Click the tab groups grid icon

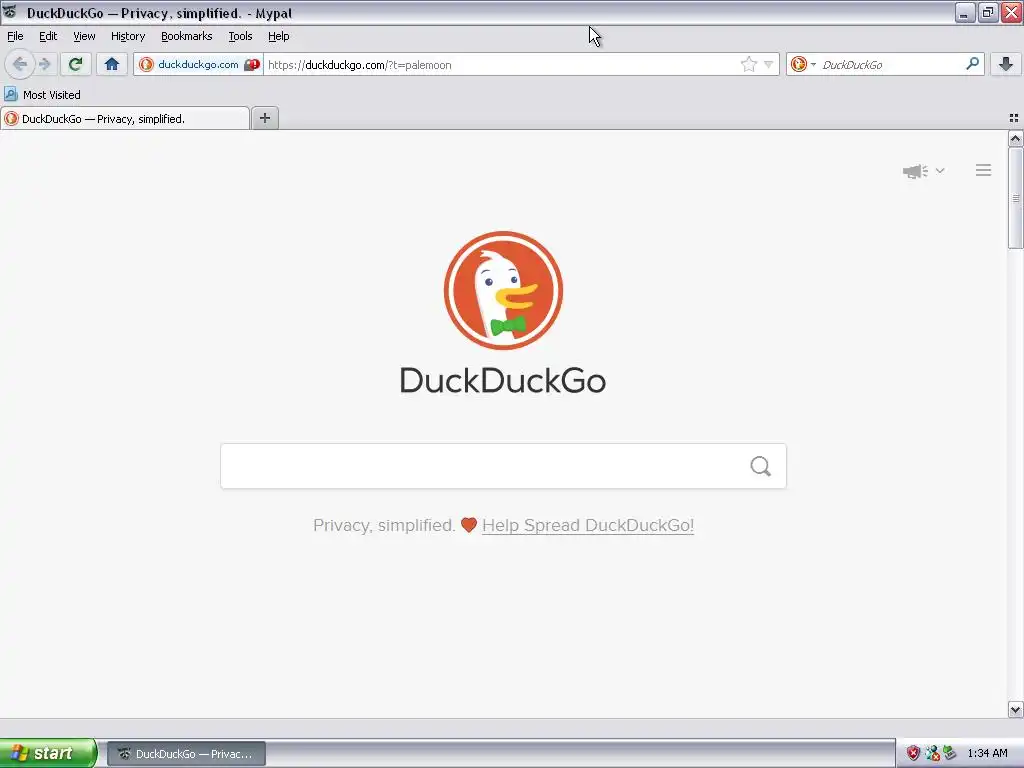click(x=1014, y=118)
